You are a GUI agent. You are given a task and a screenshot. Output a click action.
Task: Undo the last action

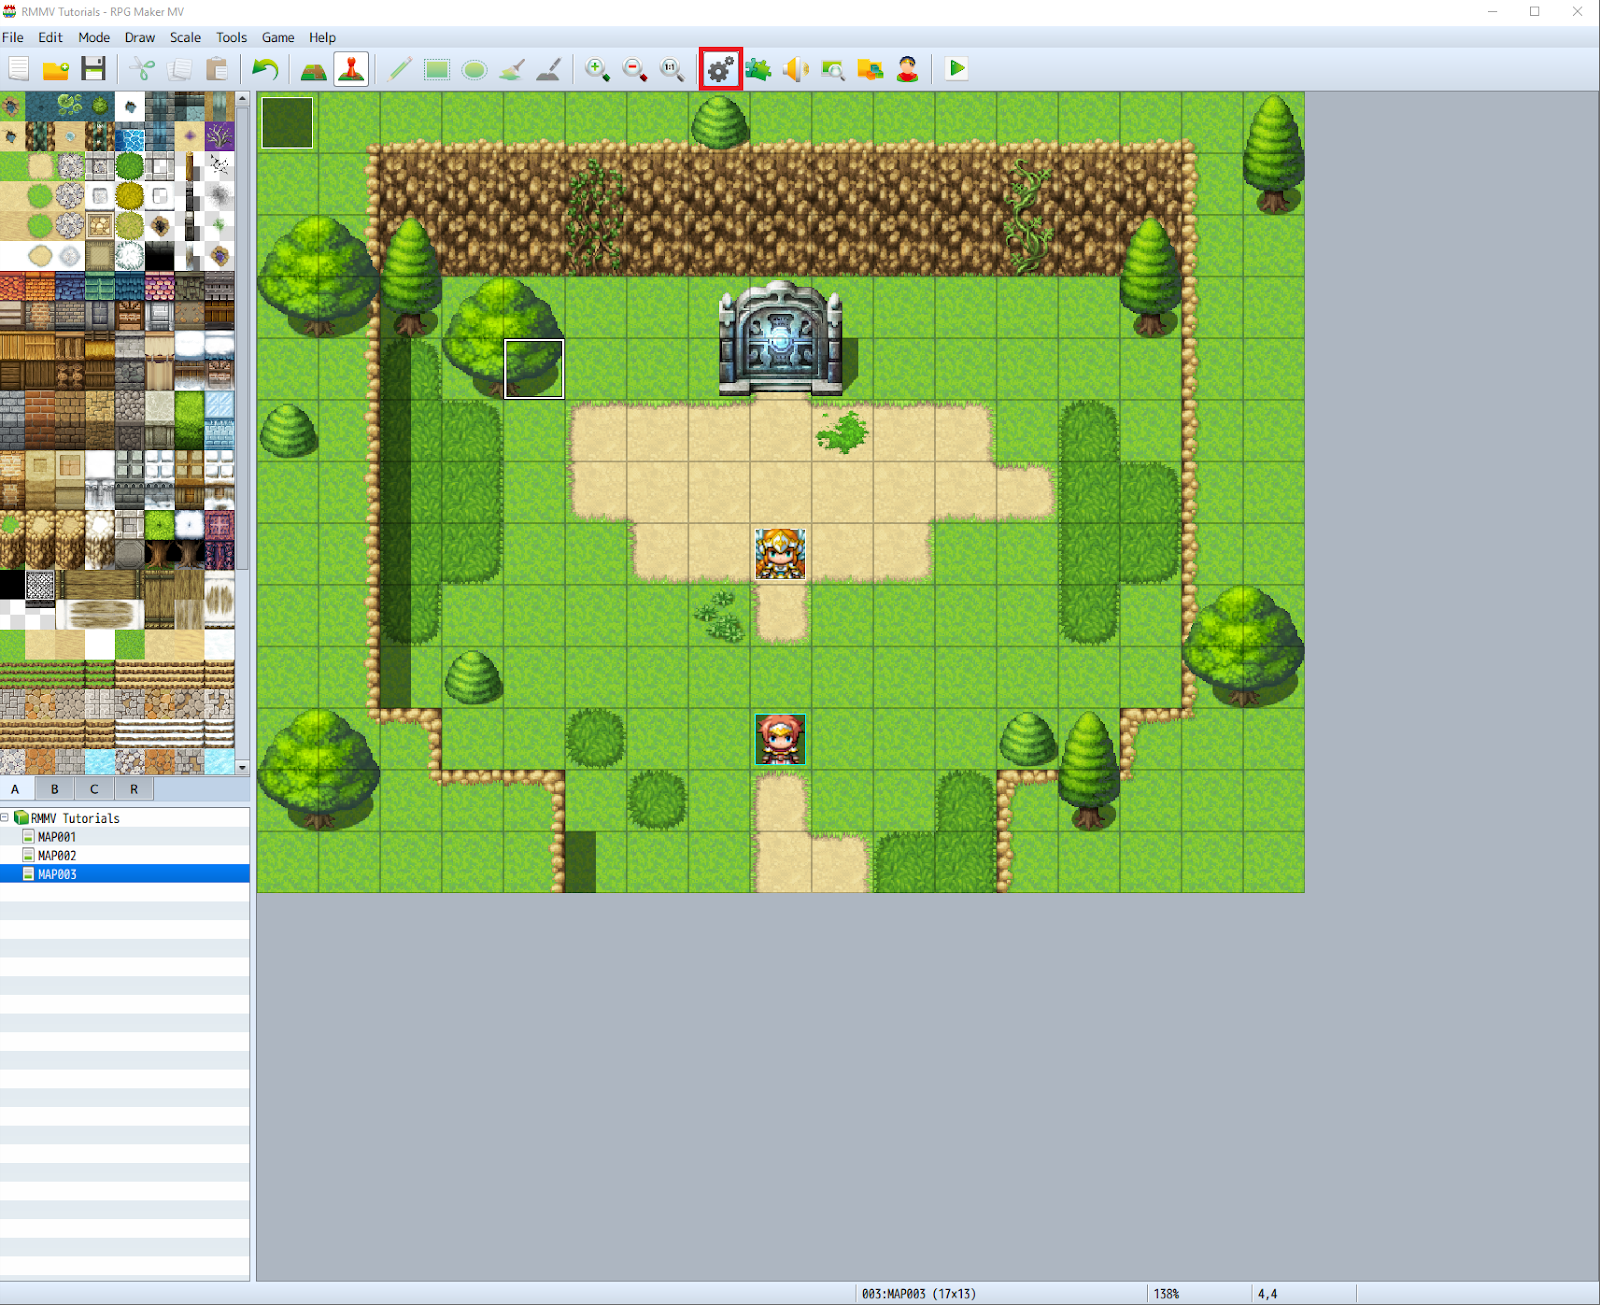point(265,69)
